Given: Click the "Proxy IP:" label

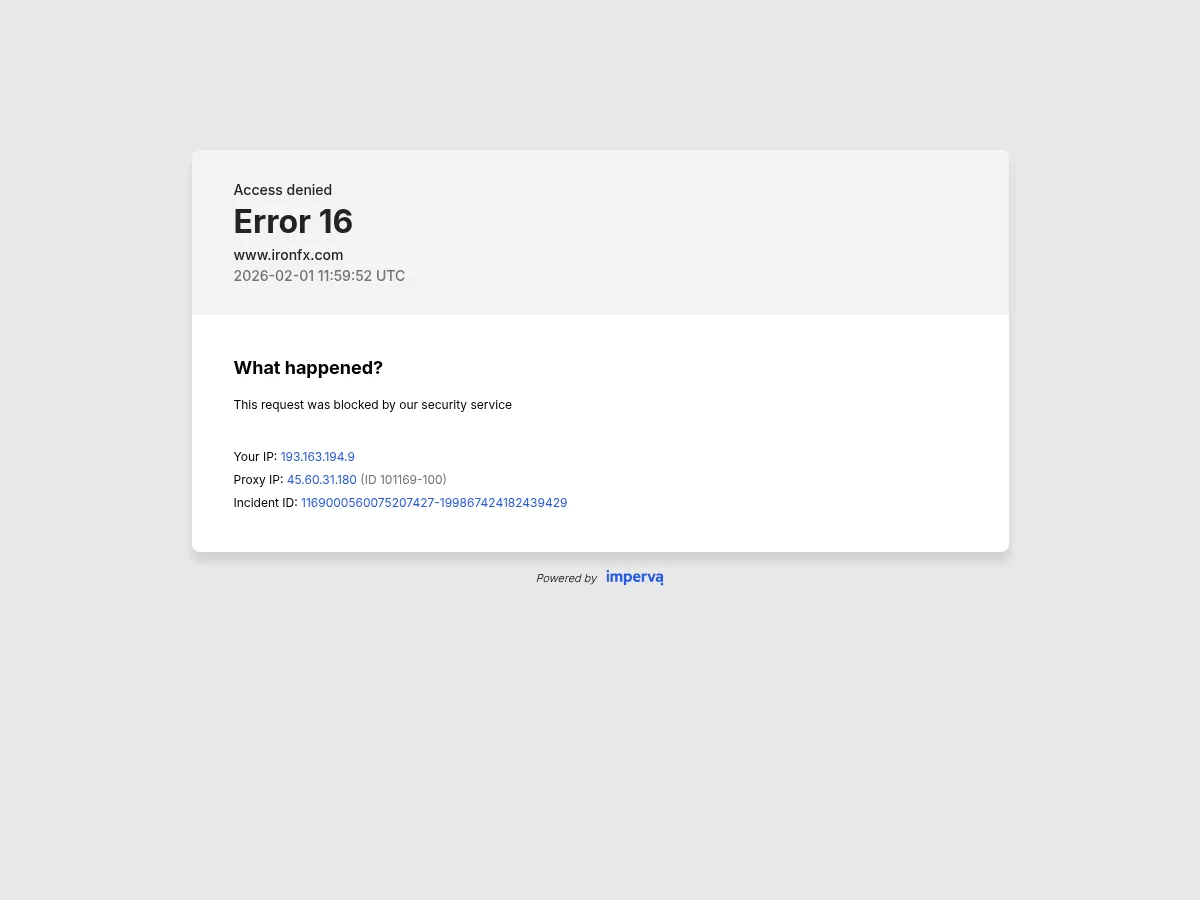Looking at the screenshot, I should pos(258,480).
